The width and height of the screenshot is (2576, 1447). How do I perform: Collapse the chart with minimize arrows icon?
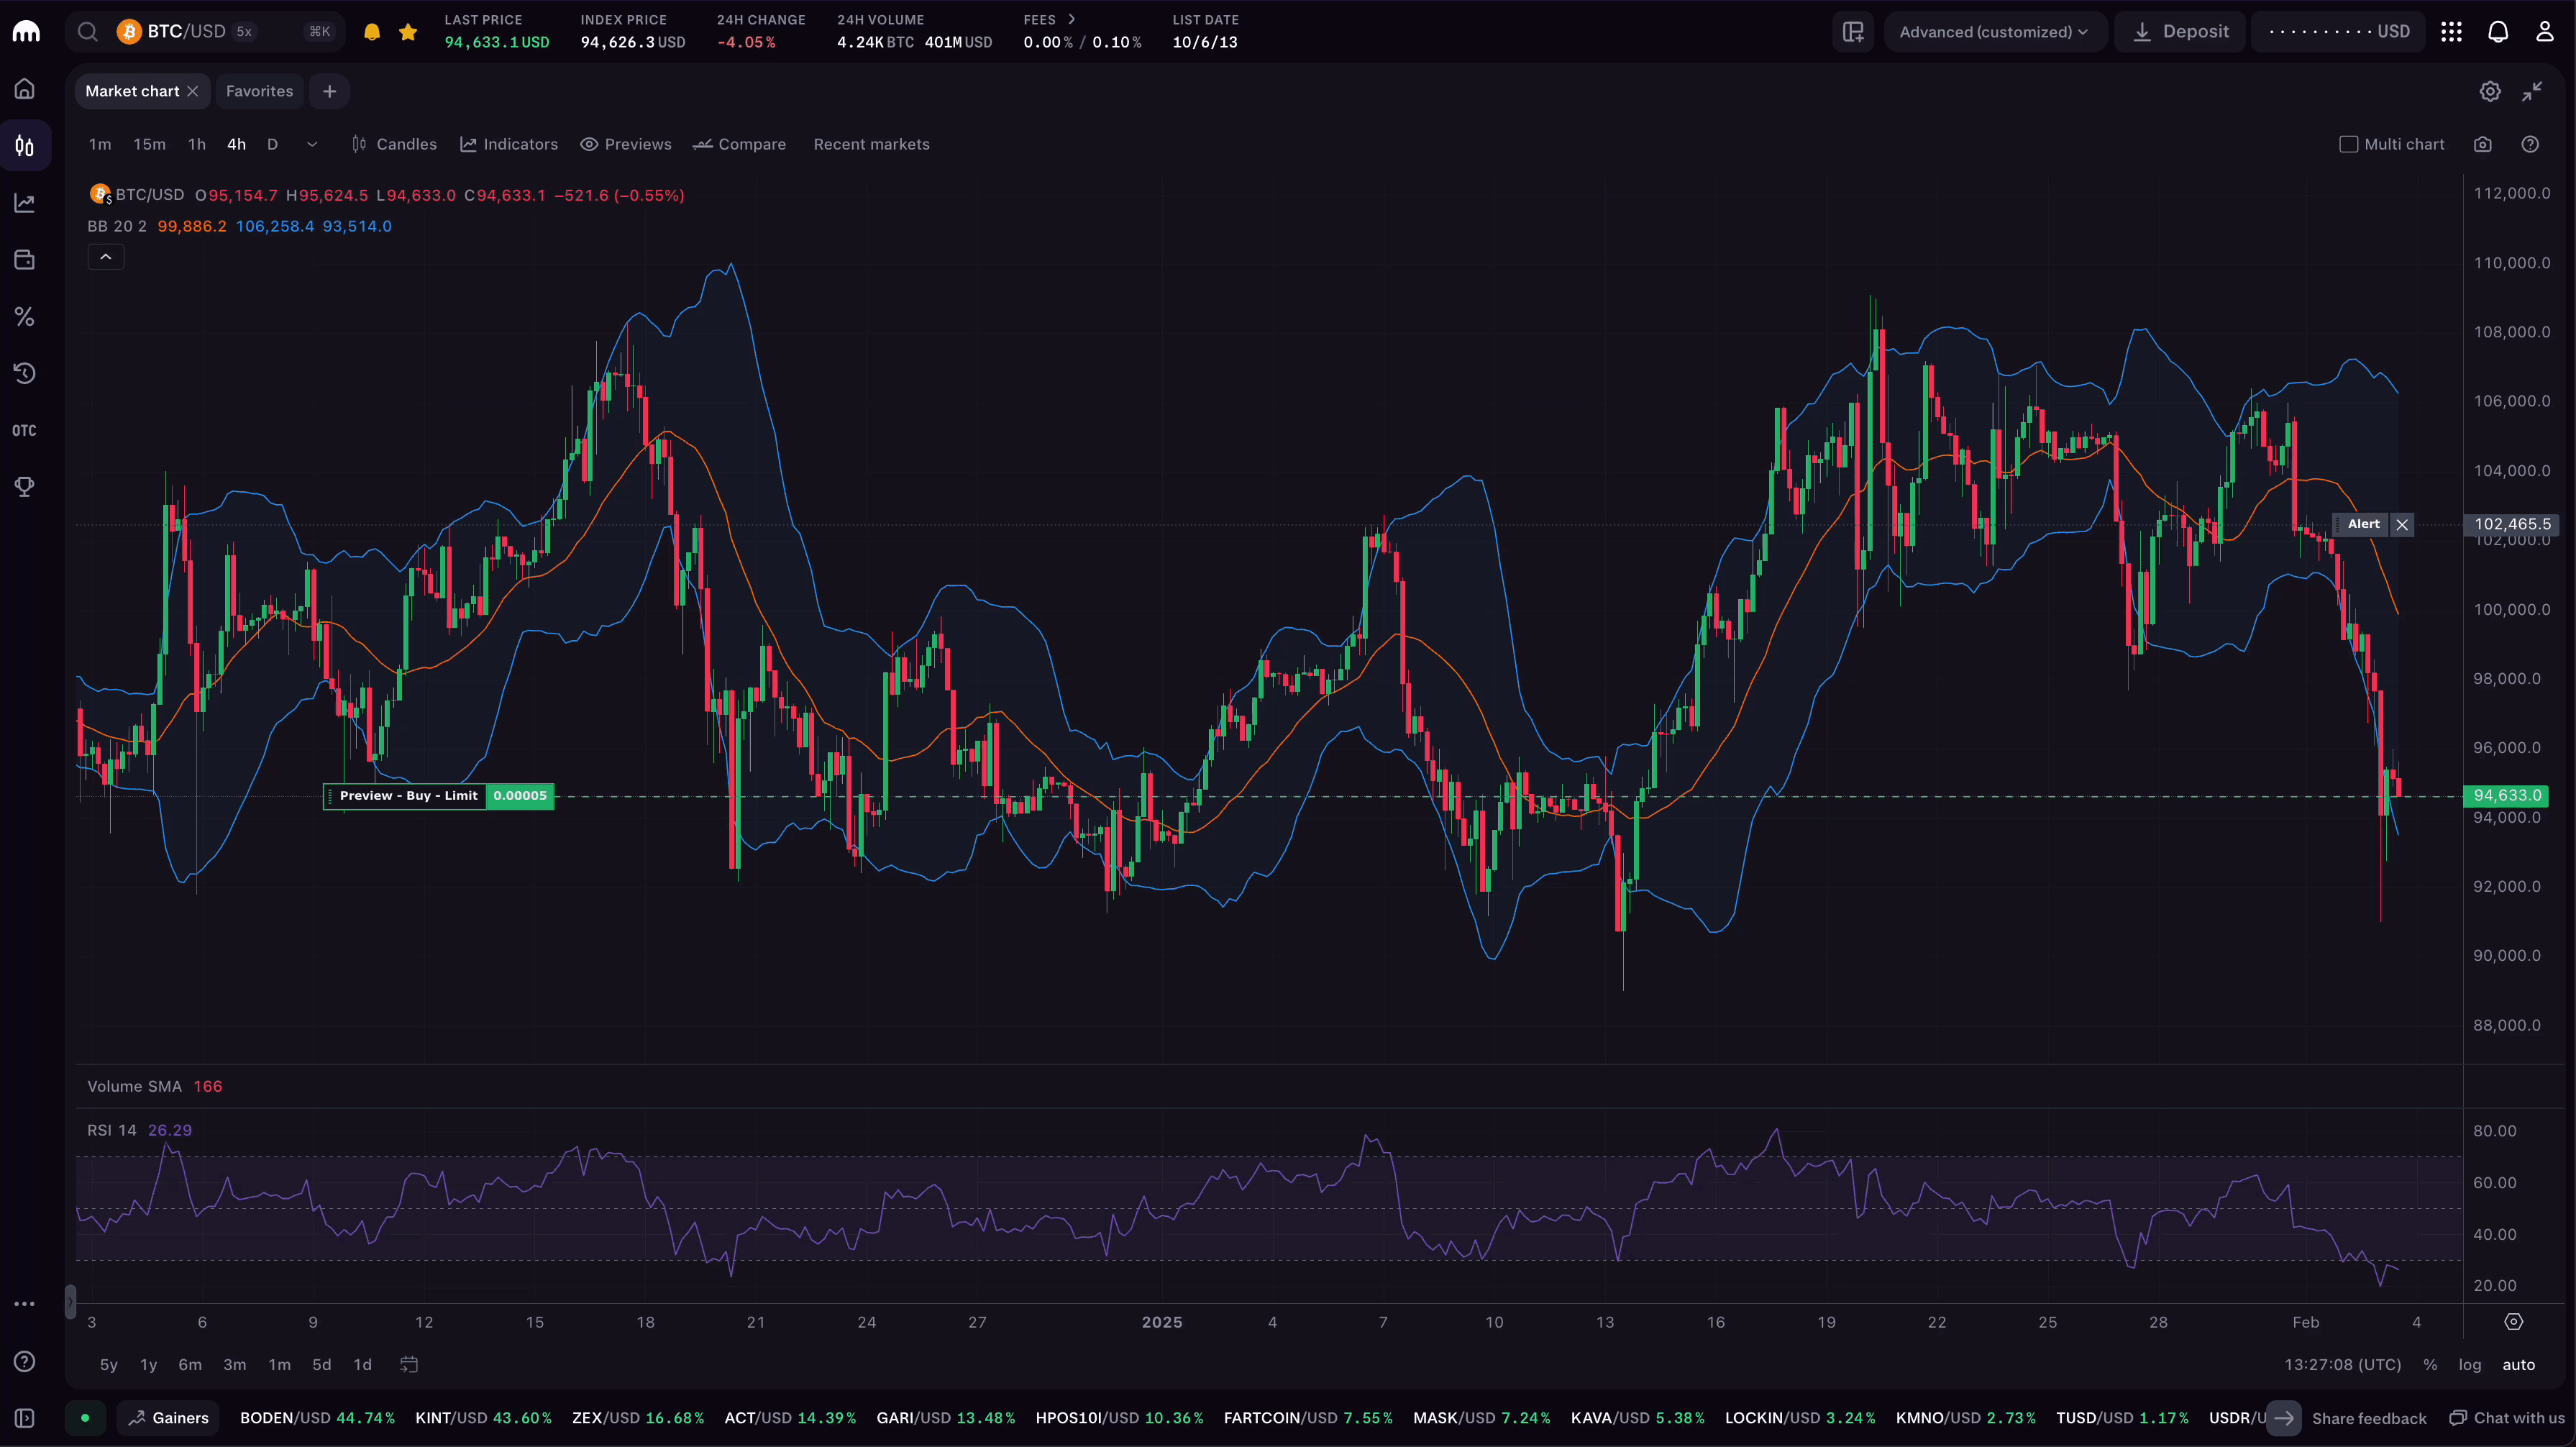click(x=2532, y=92)
